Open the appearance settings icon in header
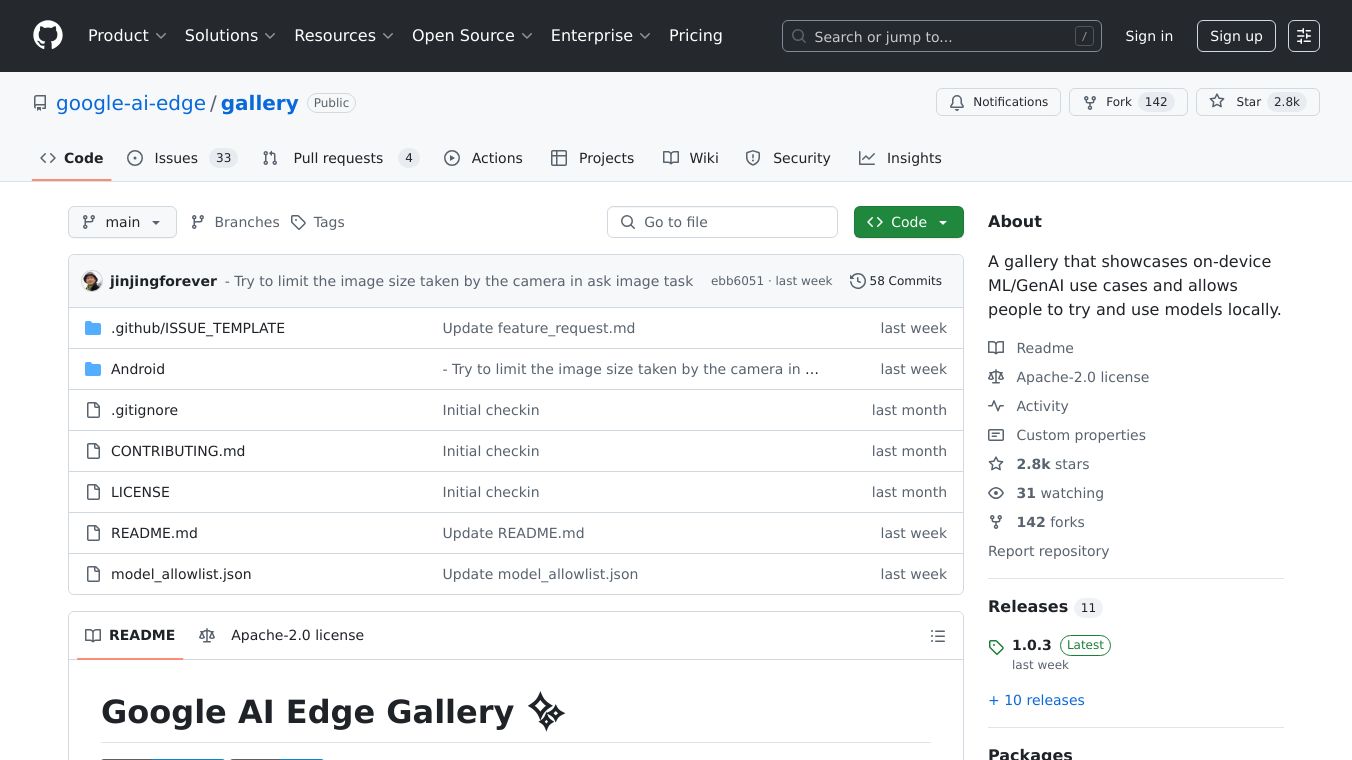 [x=1303, y=36]
